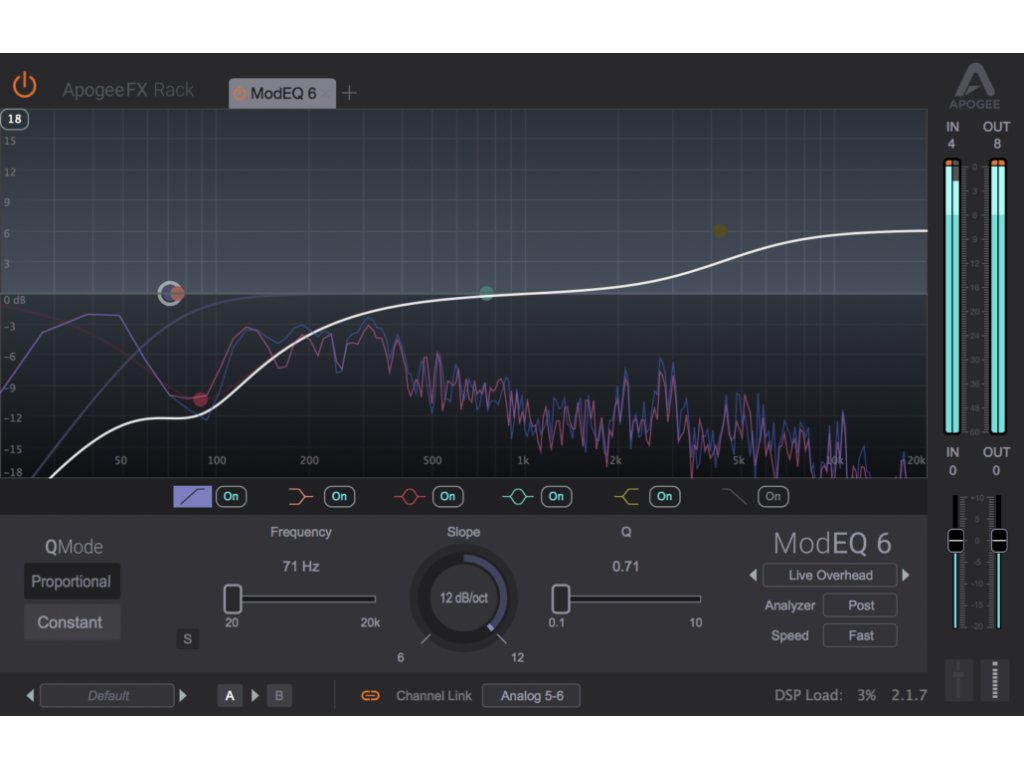The width and height of the screenshot is (1024, 768).
Task: Select the red parametric band icon
Action: click(x=409, y=496)
